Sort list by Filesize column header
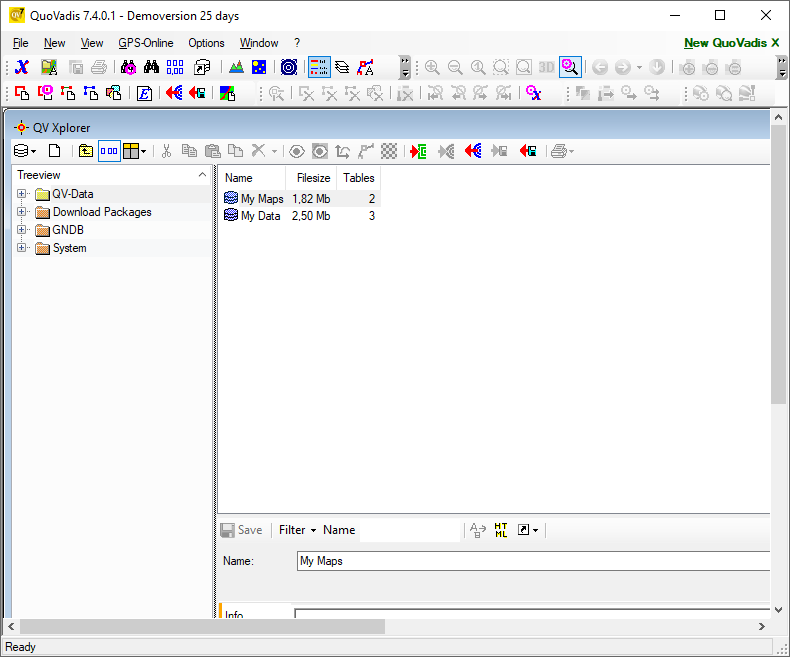This screenshot has height=657, width=790. (x=311, y=178)
